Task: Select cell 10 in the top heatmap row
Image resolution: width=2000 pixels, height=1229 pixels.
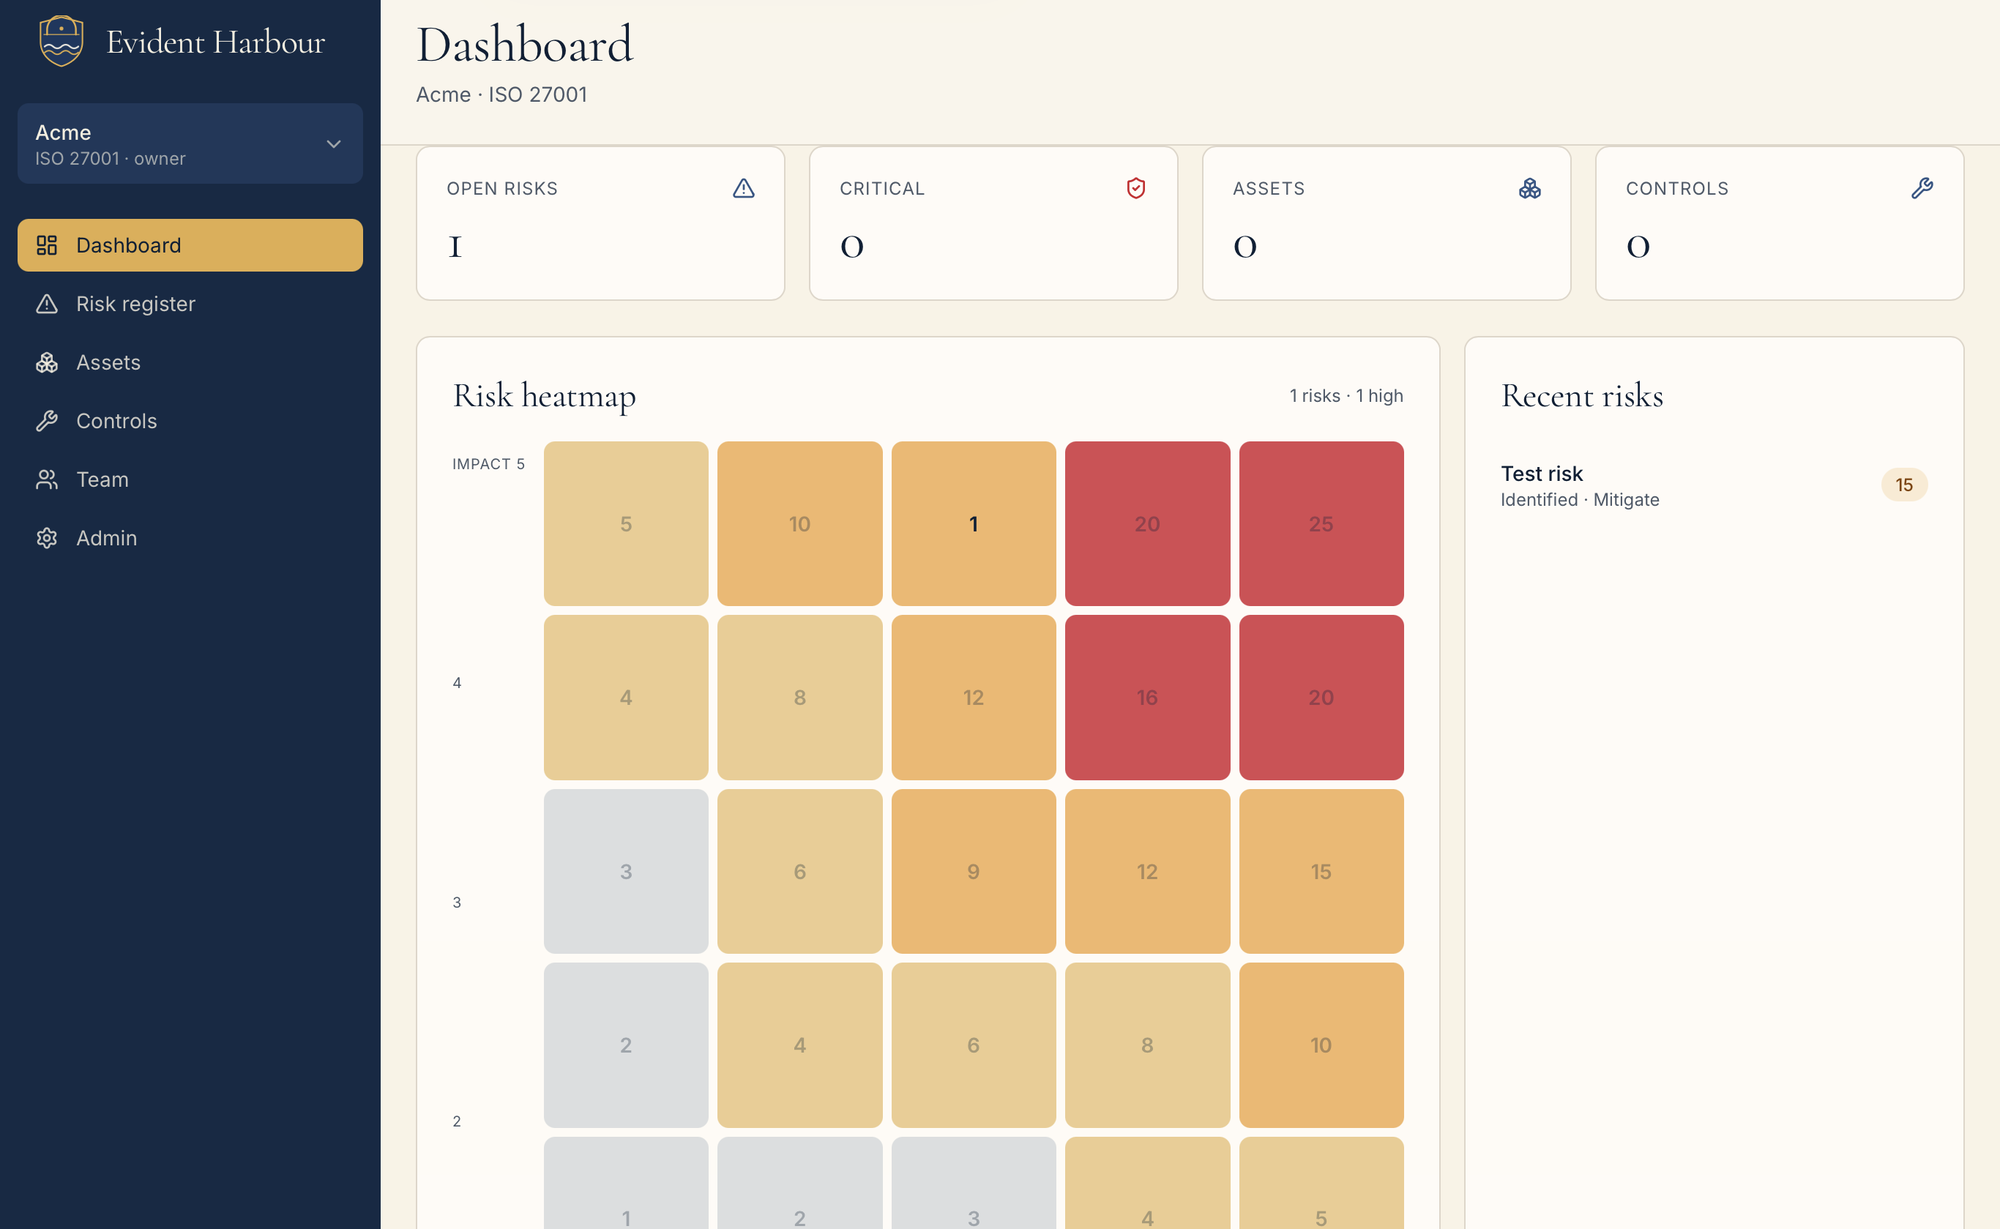Action: (799, 524)
